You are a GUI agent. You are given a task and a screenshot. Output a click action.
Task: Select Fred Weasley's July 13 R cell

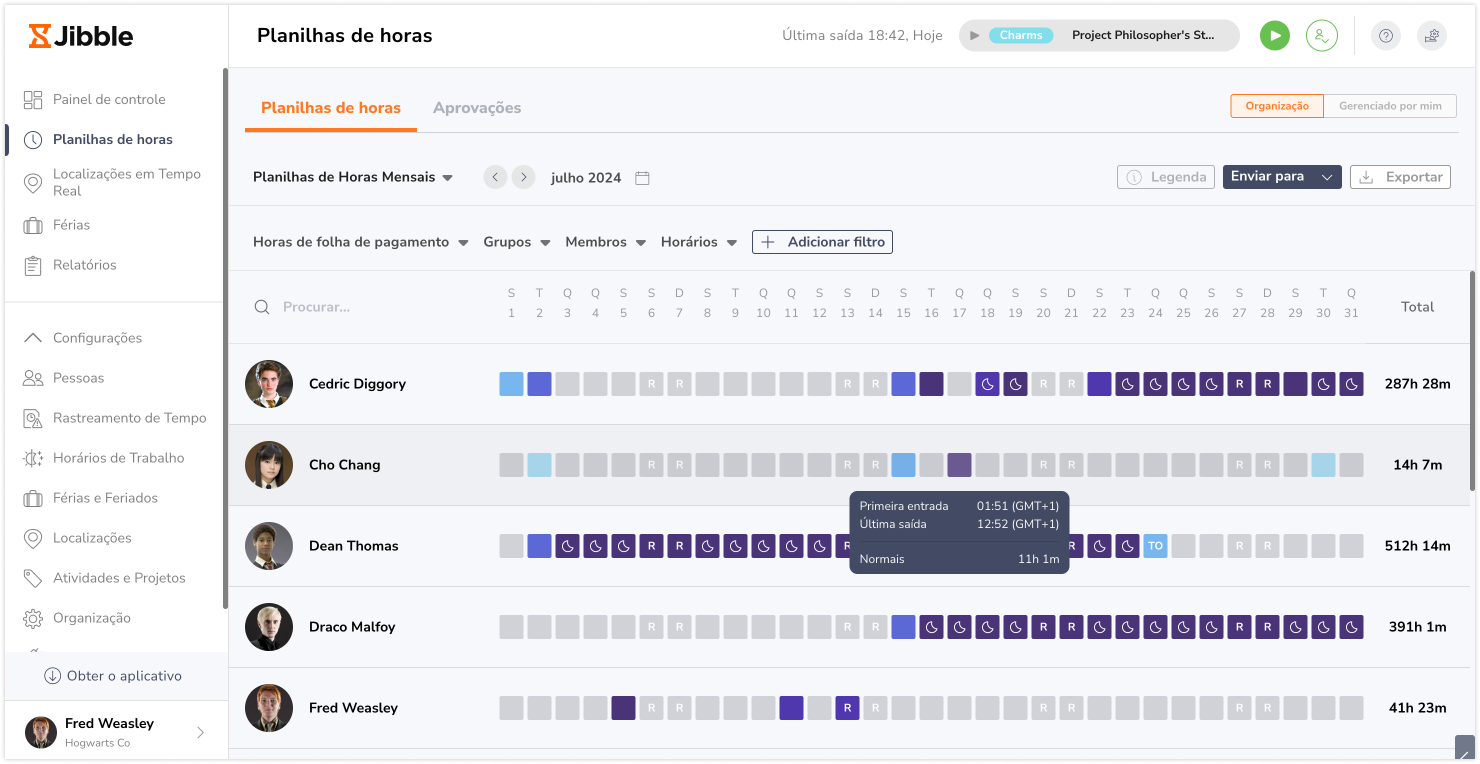[x=847, y=708]
